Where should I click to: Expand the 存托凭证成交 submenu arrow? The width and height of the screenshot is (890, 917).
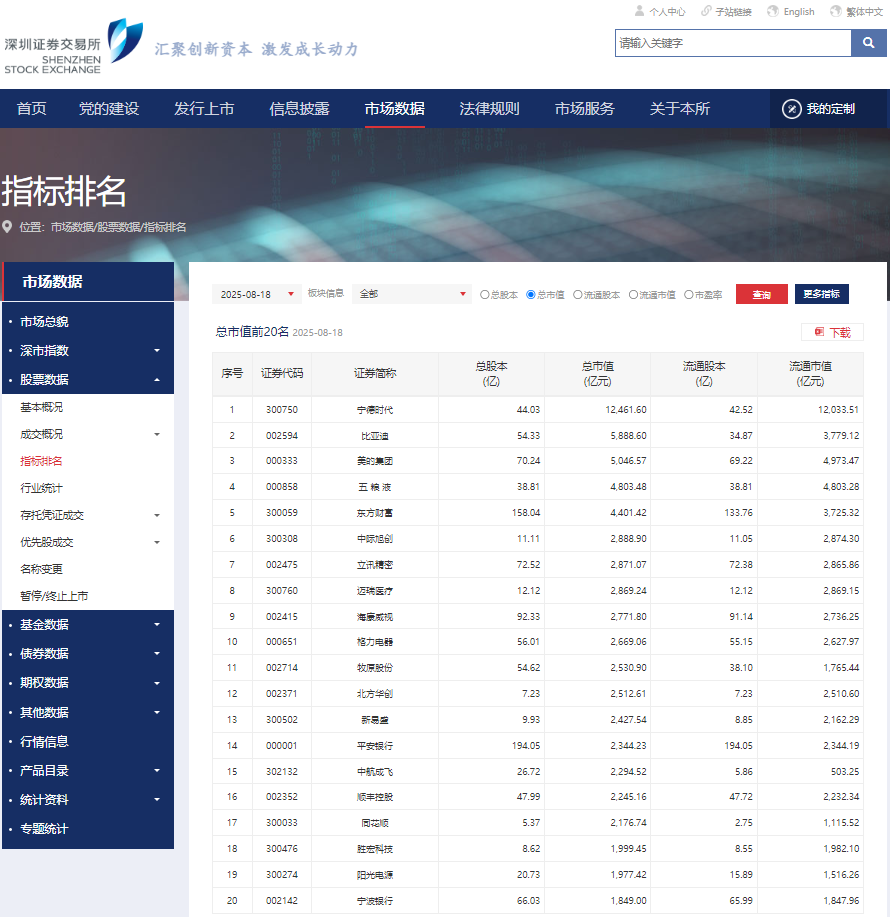pyautogui.click(x=157, y=516)
